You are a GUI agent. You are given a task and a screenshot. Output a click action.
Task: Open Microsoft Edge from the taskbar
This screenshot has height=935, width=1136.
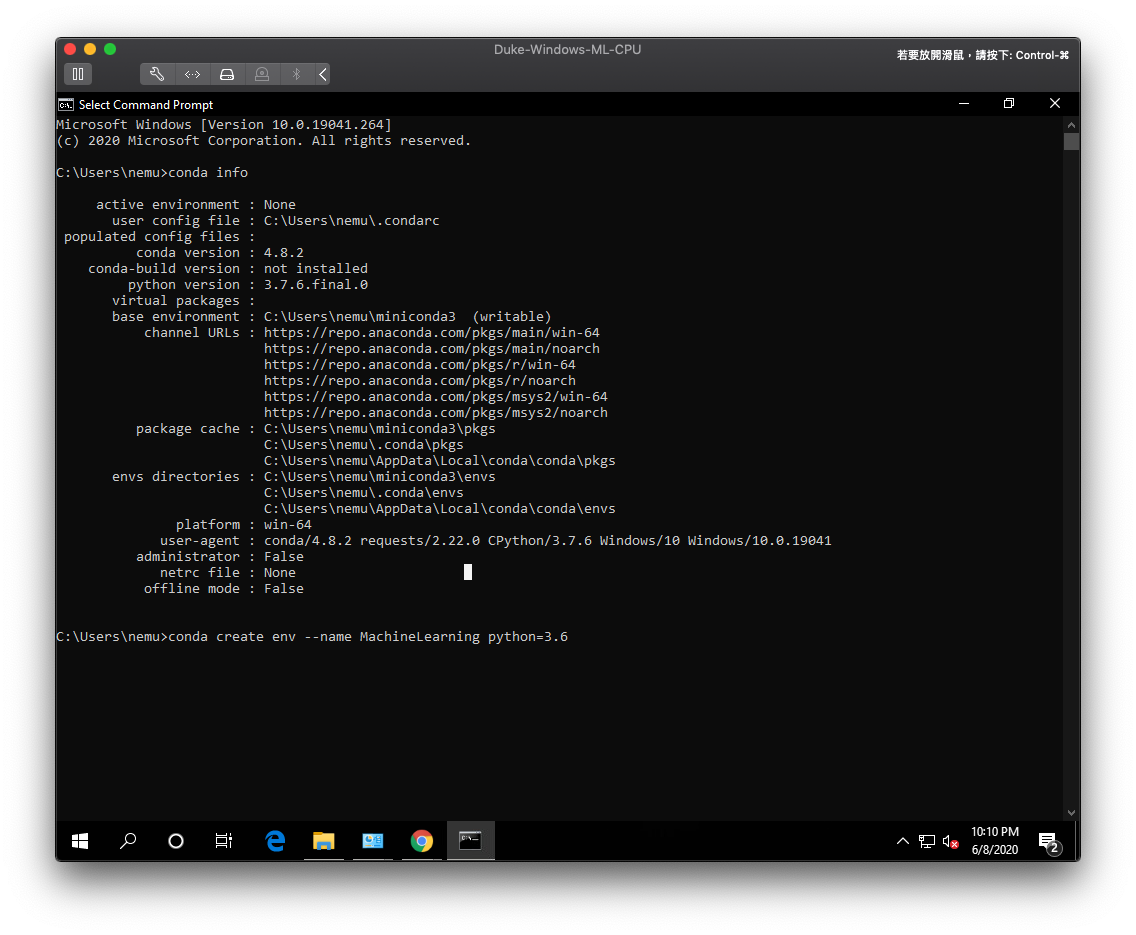point(275,841)
